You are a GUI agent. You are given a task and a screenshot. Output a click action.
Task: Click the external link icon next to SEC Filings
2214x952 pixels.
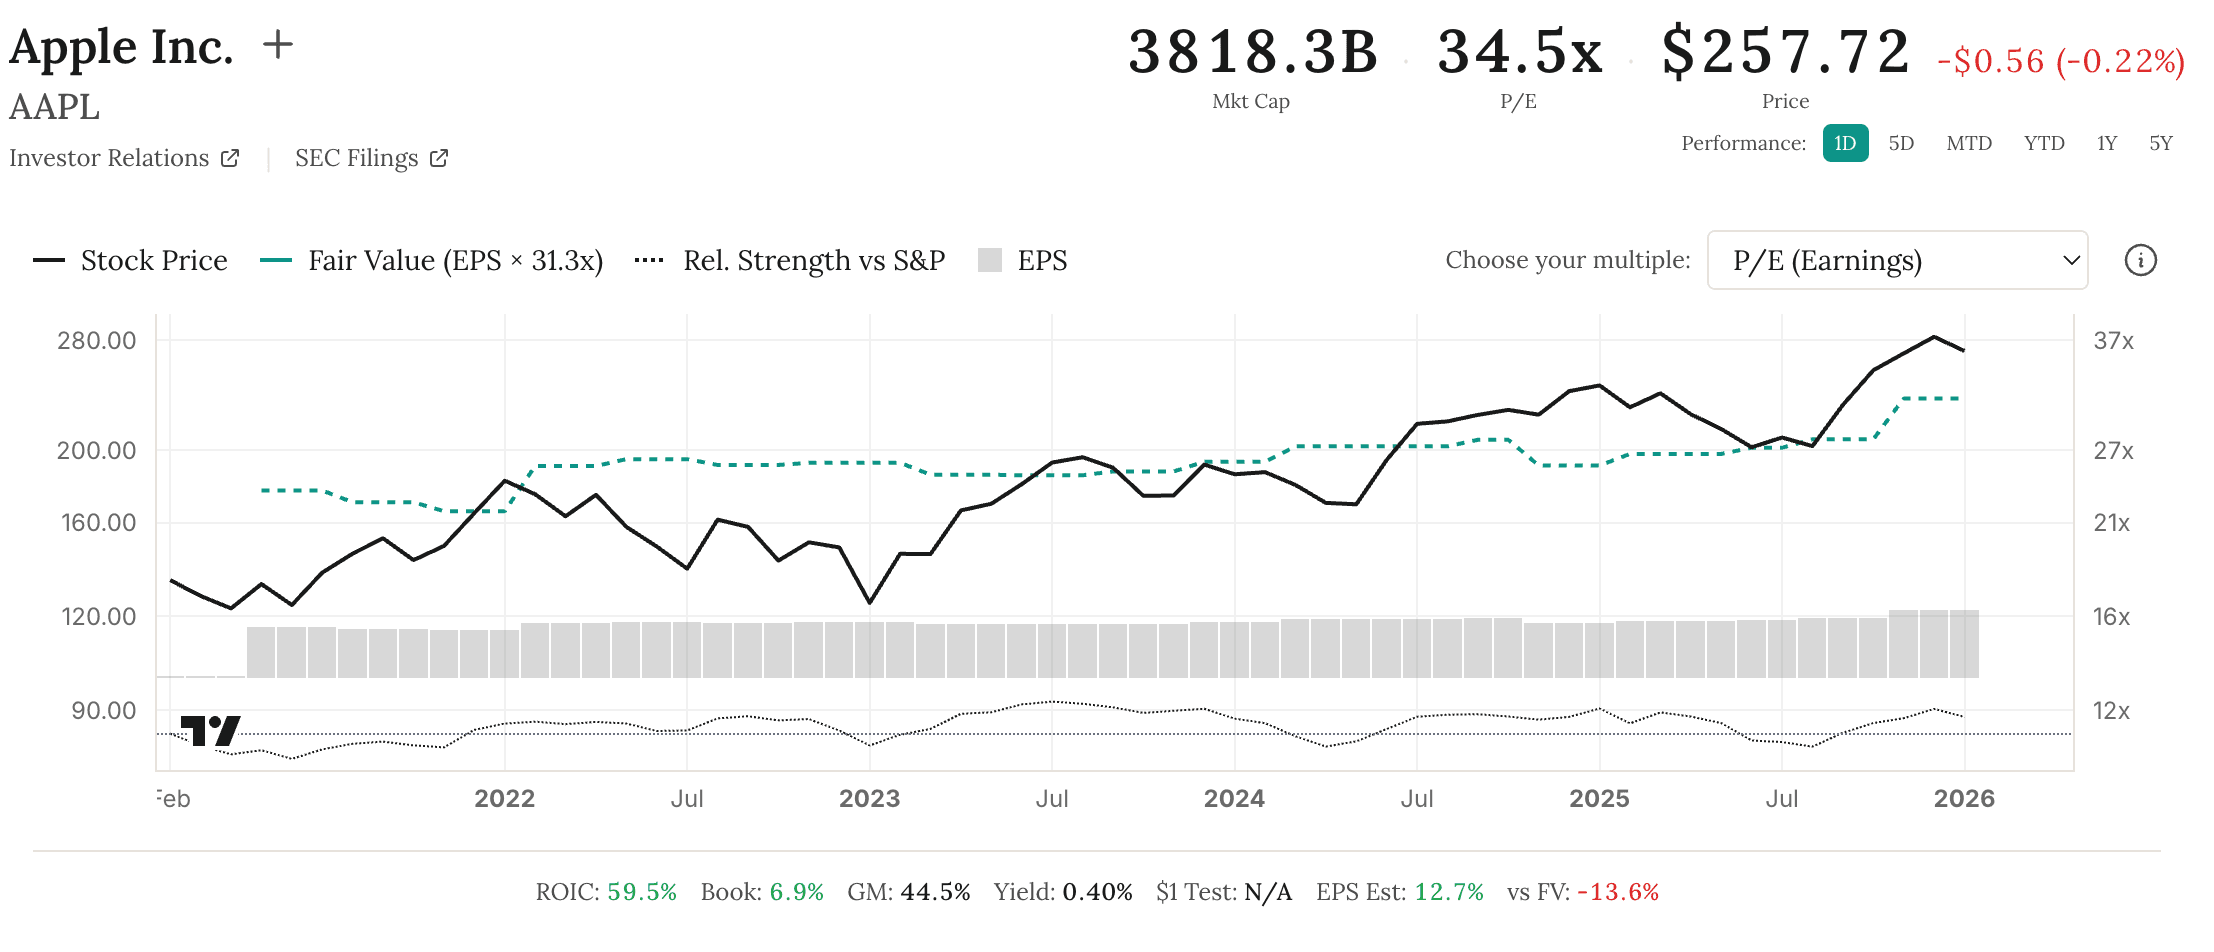click(x=438, y=157)
